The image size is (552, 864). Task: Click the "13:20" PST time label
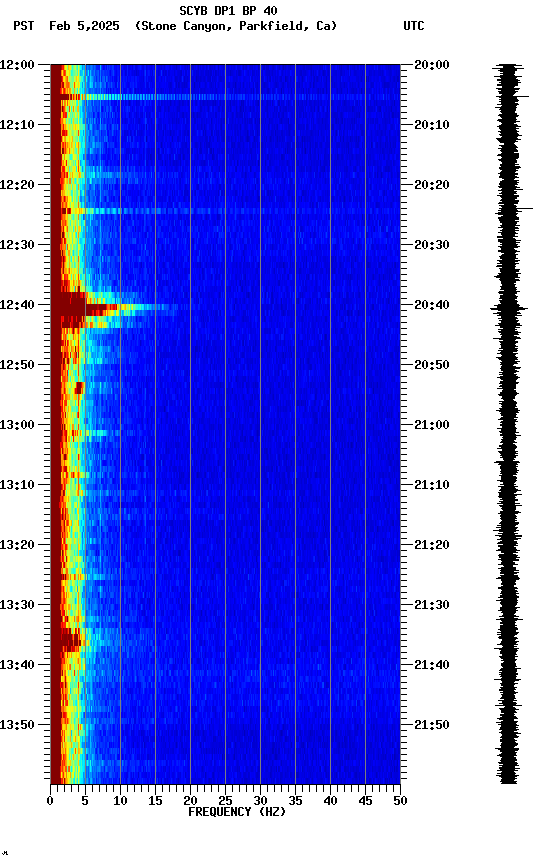(x=17, y=545)
